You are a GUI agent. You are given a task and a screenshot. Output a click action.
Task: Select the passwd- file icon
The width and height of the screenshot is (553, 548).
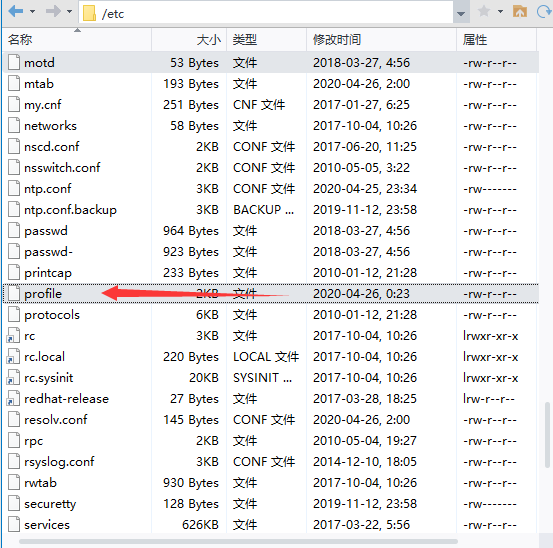click(x=14, y=251)
